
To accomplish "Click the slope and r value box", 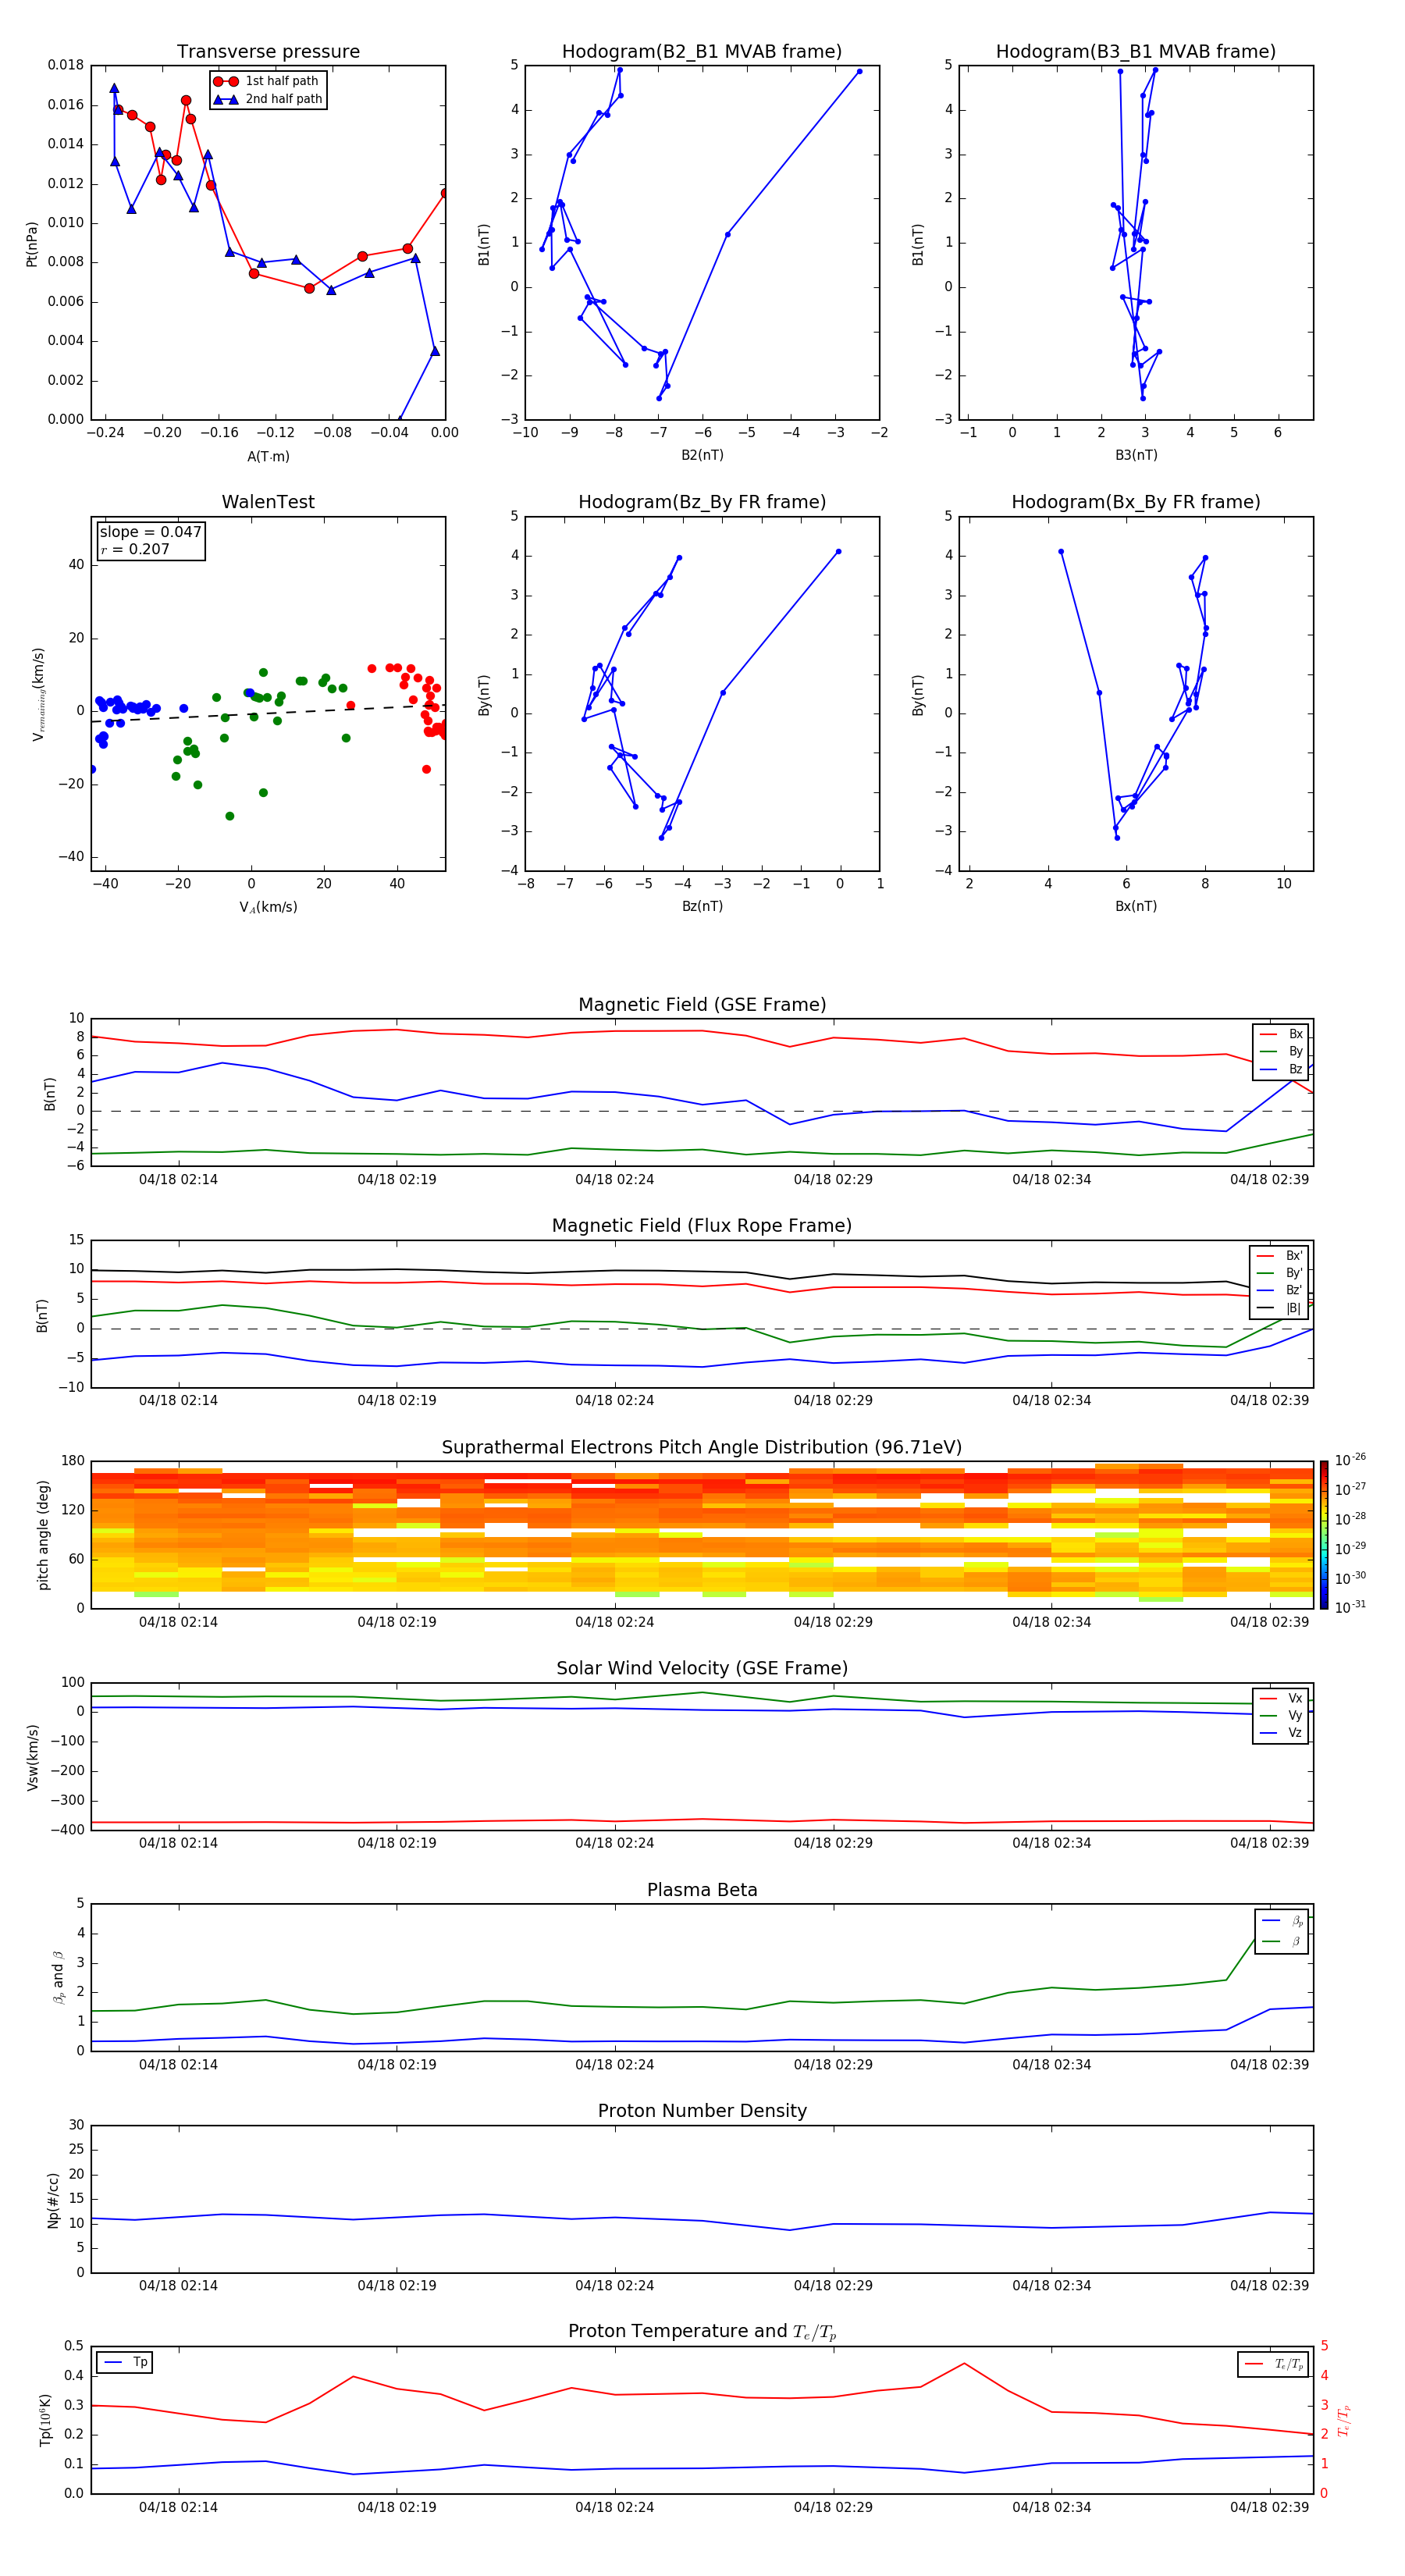I will (150, 540).
